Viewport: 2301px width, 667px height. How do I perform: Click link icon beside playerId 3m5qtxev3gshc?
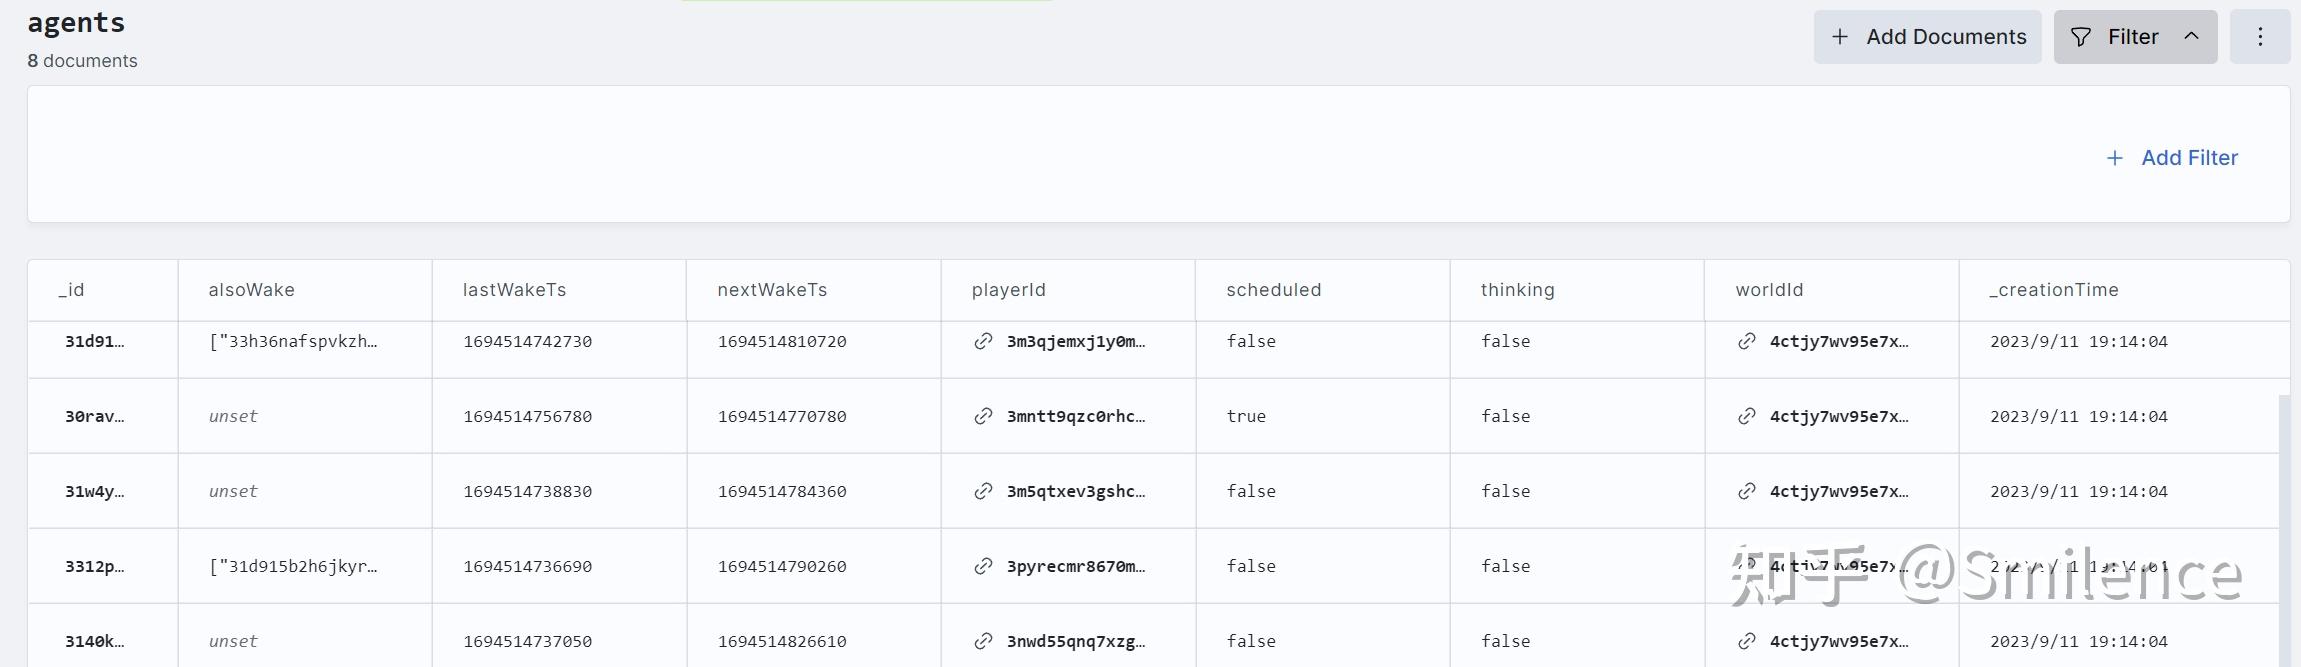pyautogui.click(x=983, y=491)
